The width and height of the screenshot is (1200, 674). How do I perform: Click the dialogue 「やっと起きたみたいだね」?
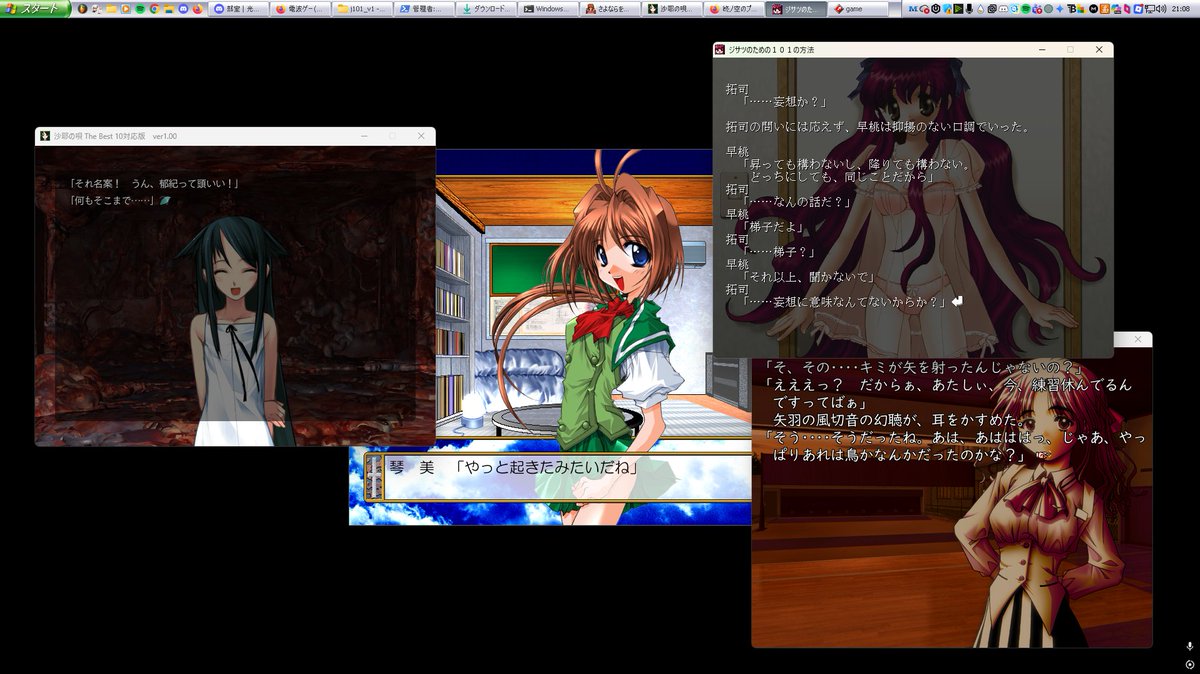[546, 467]
